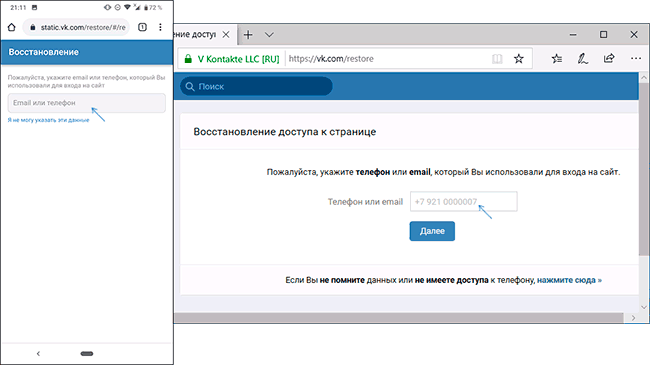
Task: Click the vertical scrollbar up arrow
Action: pos(644,78)
